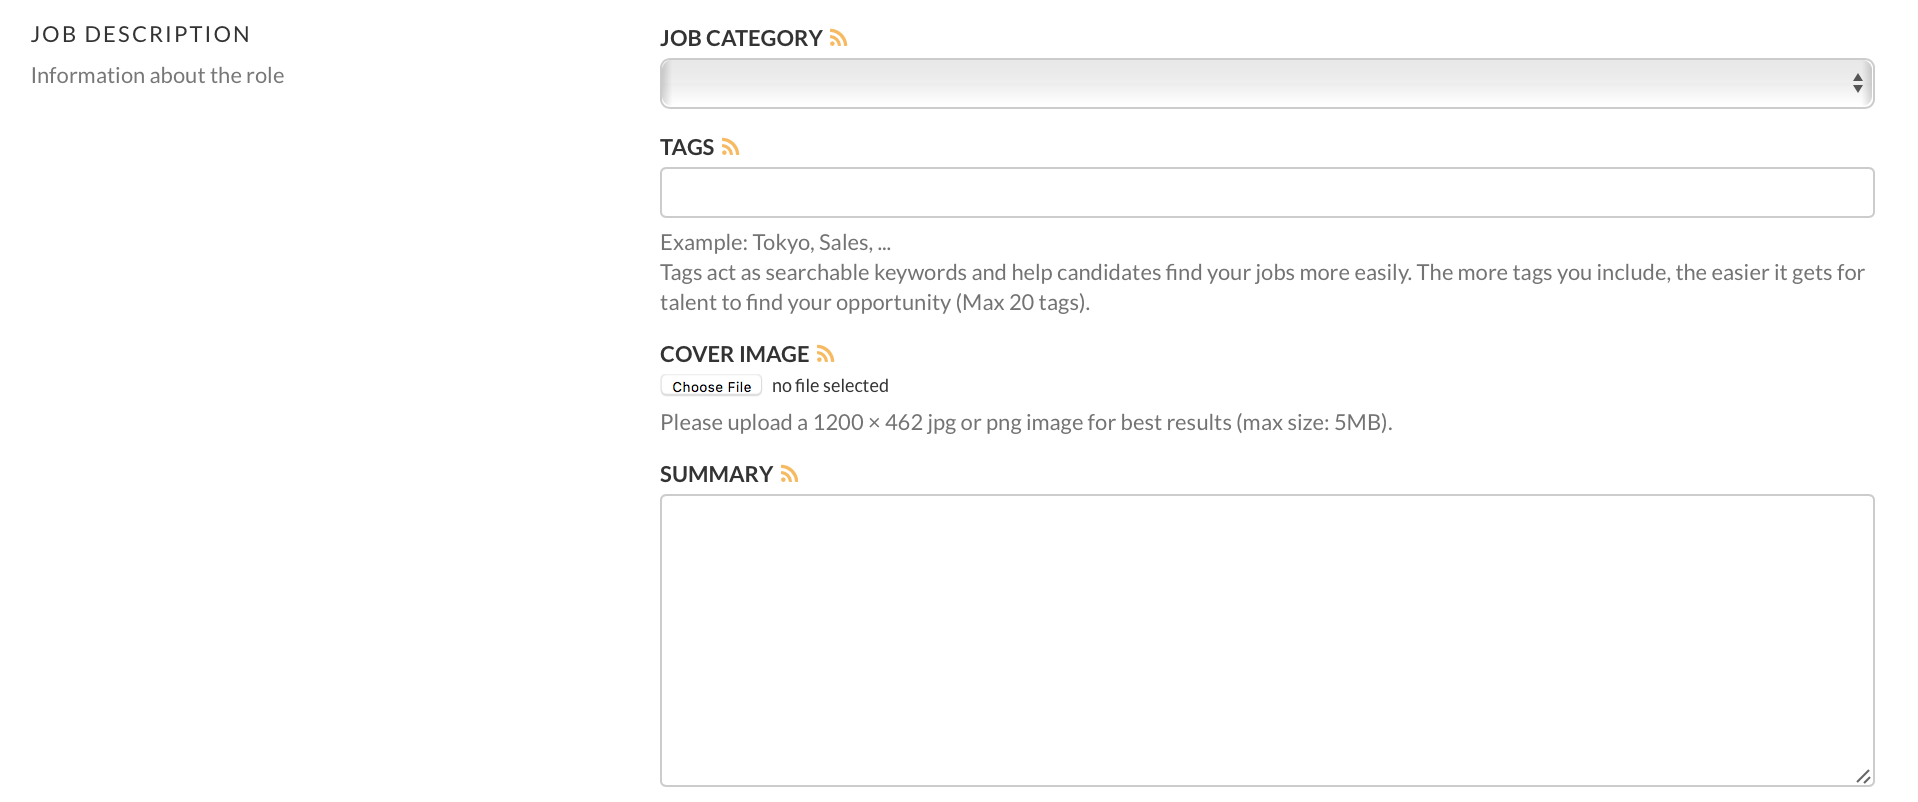Click 'Information about the role' subtitle
The image size is (1918, 802).
157,75
